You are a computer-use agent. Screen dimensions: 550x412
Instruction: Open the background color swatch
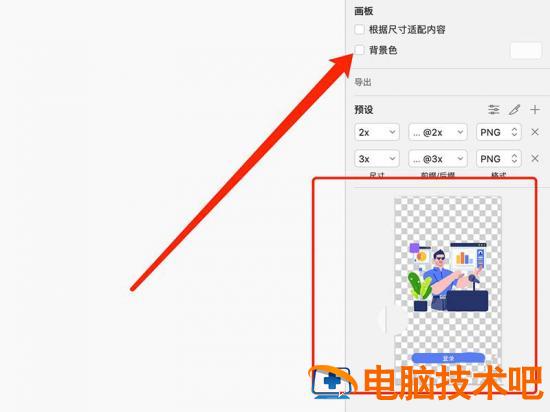tap(525, 50)
